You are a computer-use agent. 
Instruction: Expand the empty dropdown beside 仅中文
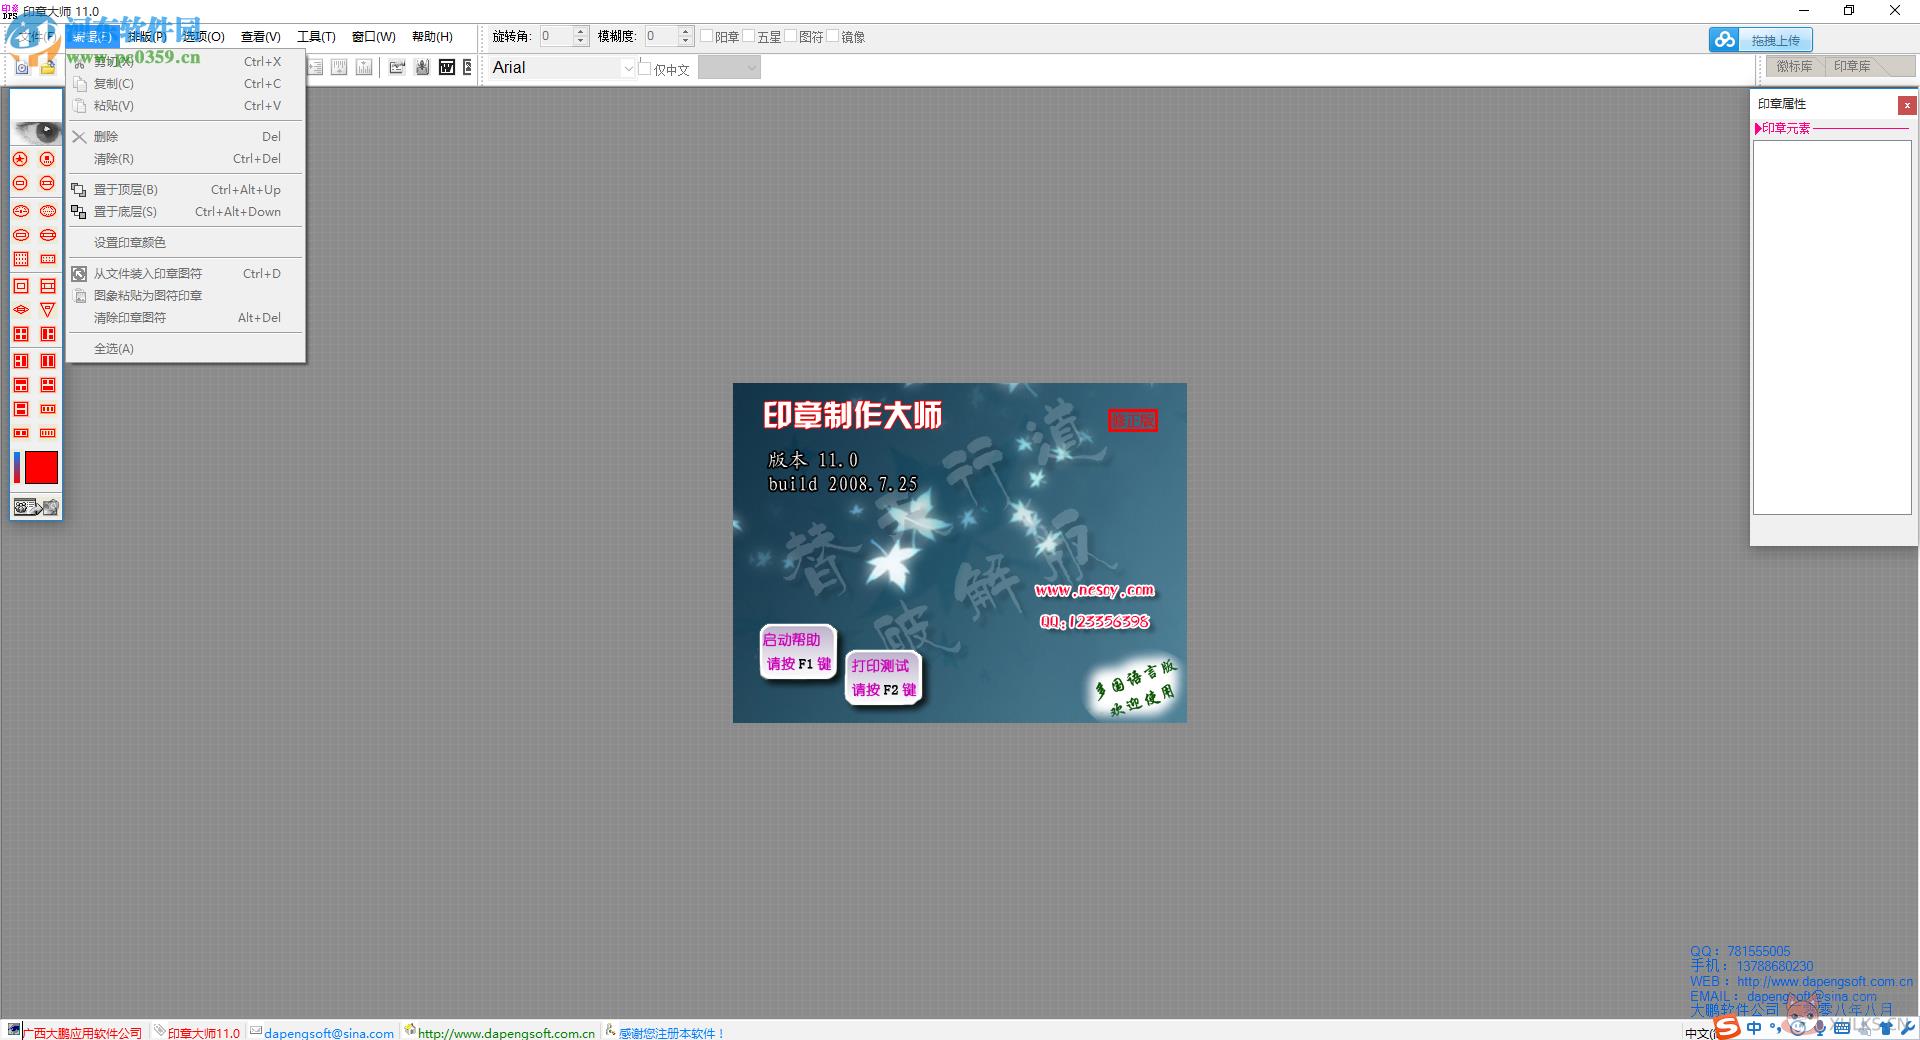tap(752, 68)
